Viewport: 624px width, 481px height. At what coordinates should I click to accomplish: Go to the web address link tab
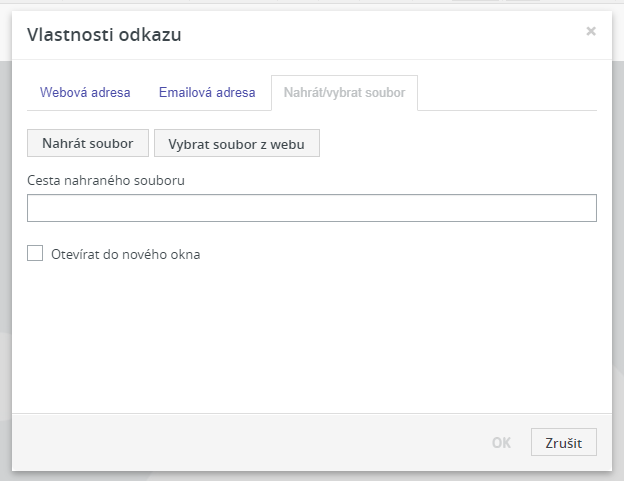pyautogui.click(x=85, y=93)
